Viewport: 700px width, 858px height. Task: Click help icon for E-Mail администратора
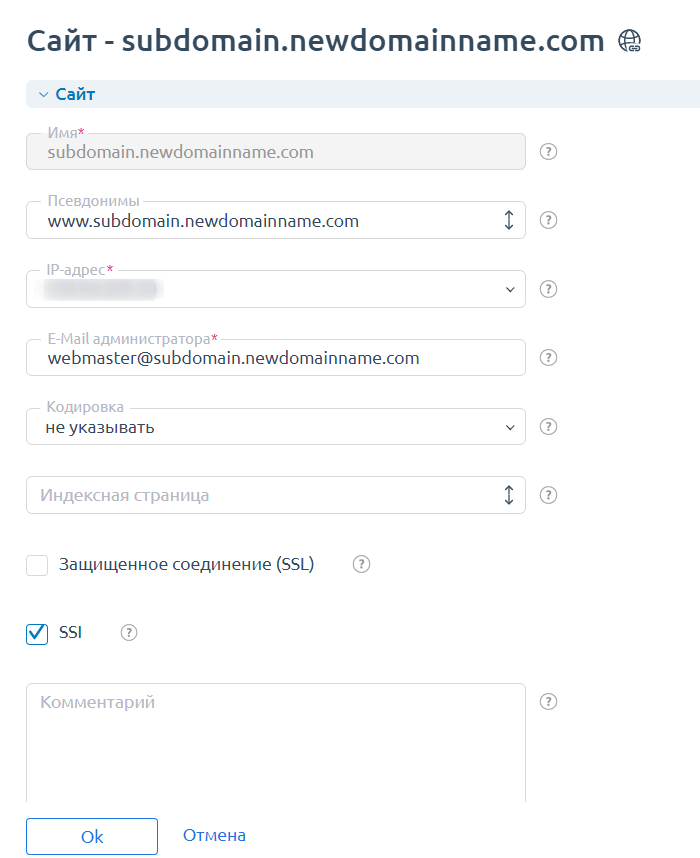click(548, 358)
